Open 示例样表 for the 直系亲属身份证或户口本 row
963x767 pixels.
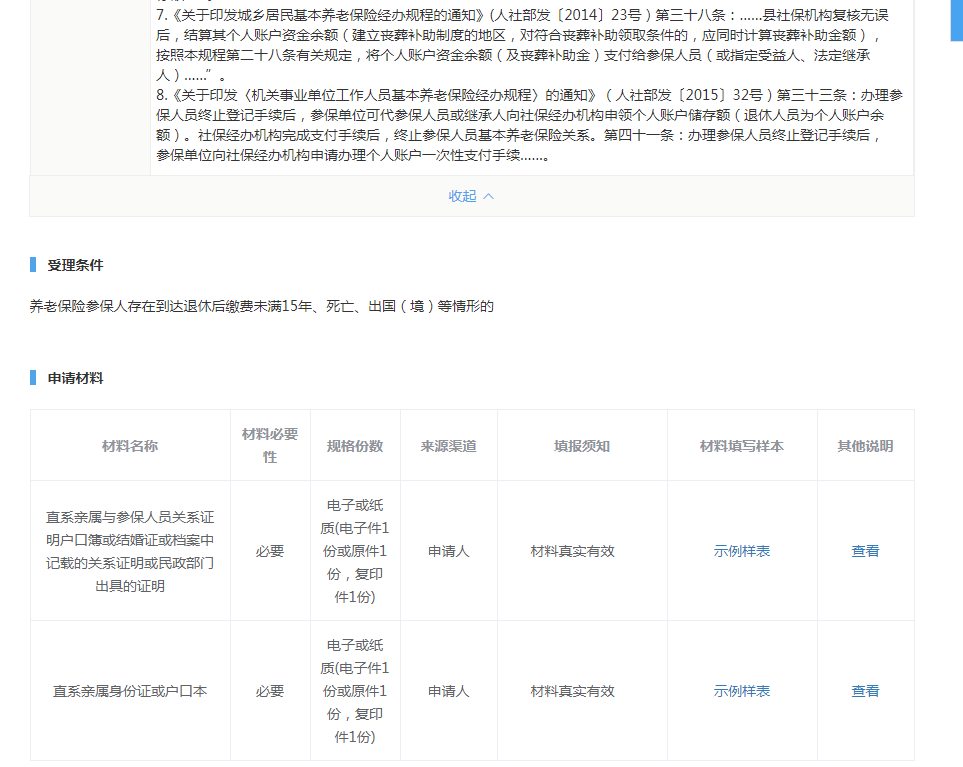click(742, 691)
